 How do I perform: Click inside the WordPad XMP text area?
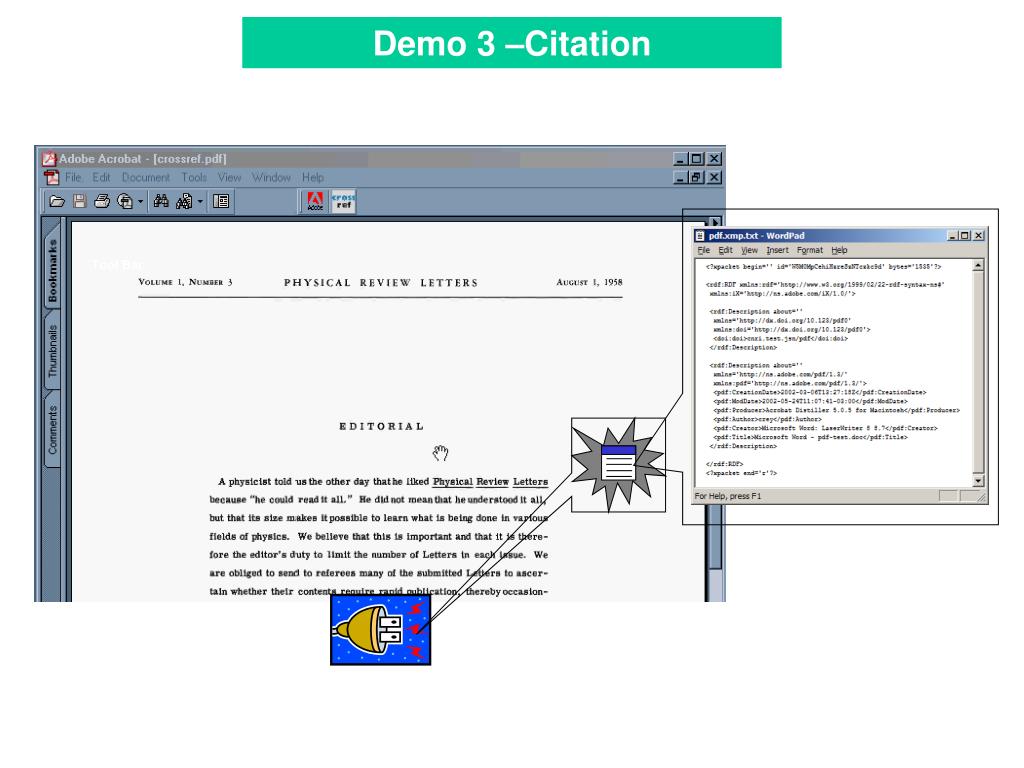[x=833, y=373]
